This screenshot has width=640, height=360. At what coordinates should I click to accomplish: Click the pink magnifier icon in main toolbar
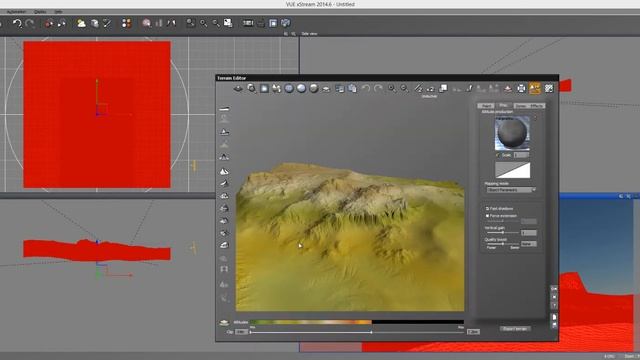pyautogui.click(x=147, y=23)
